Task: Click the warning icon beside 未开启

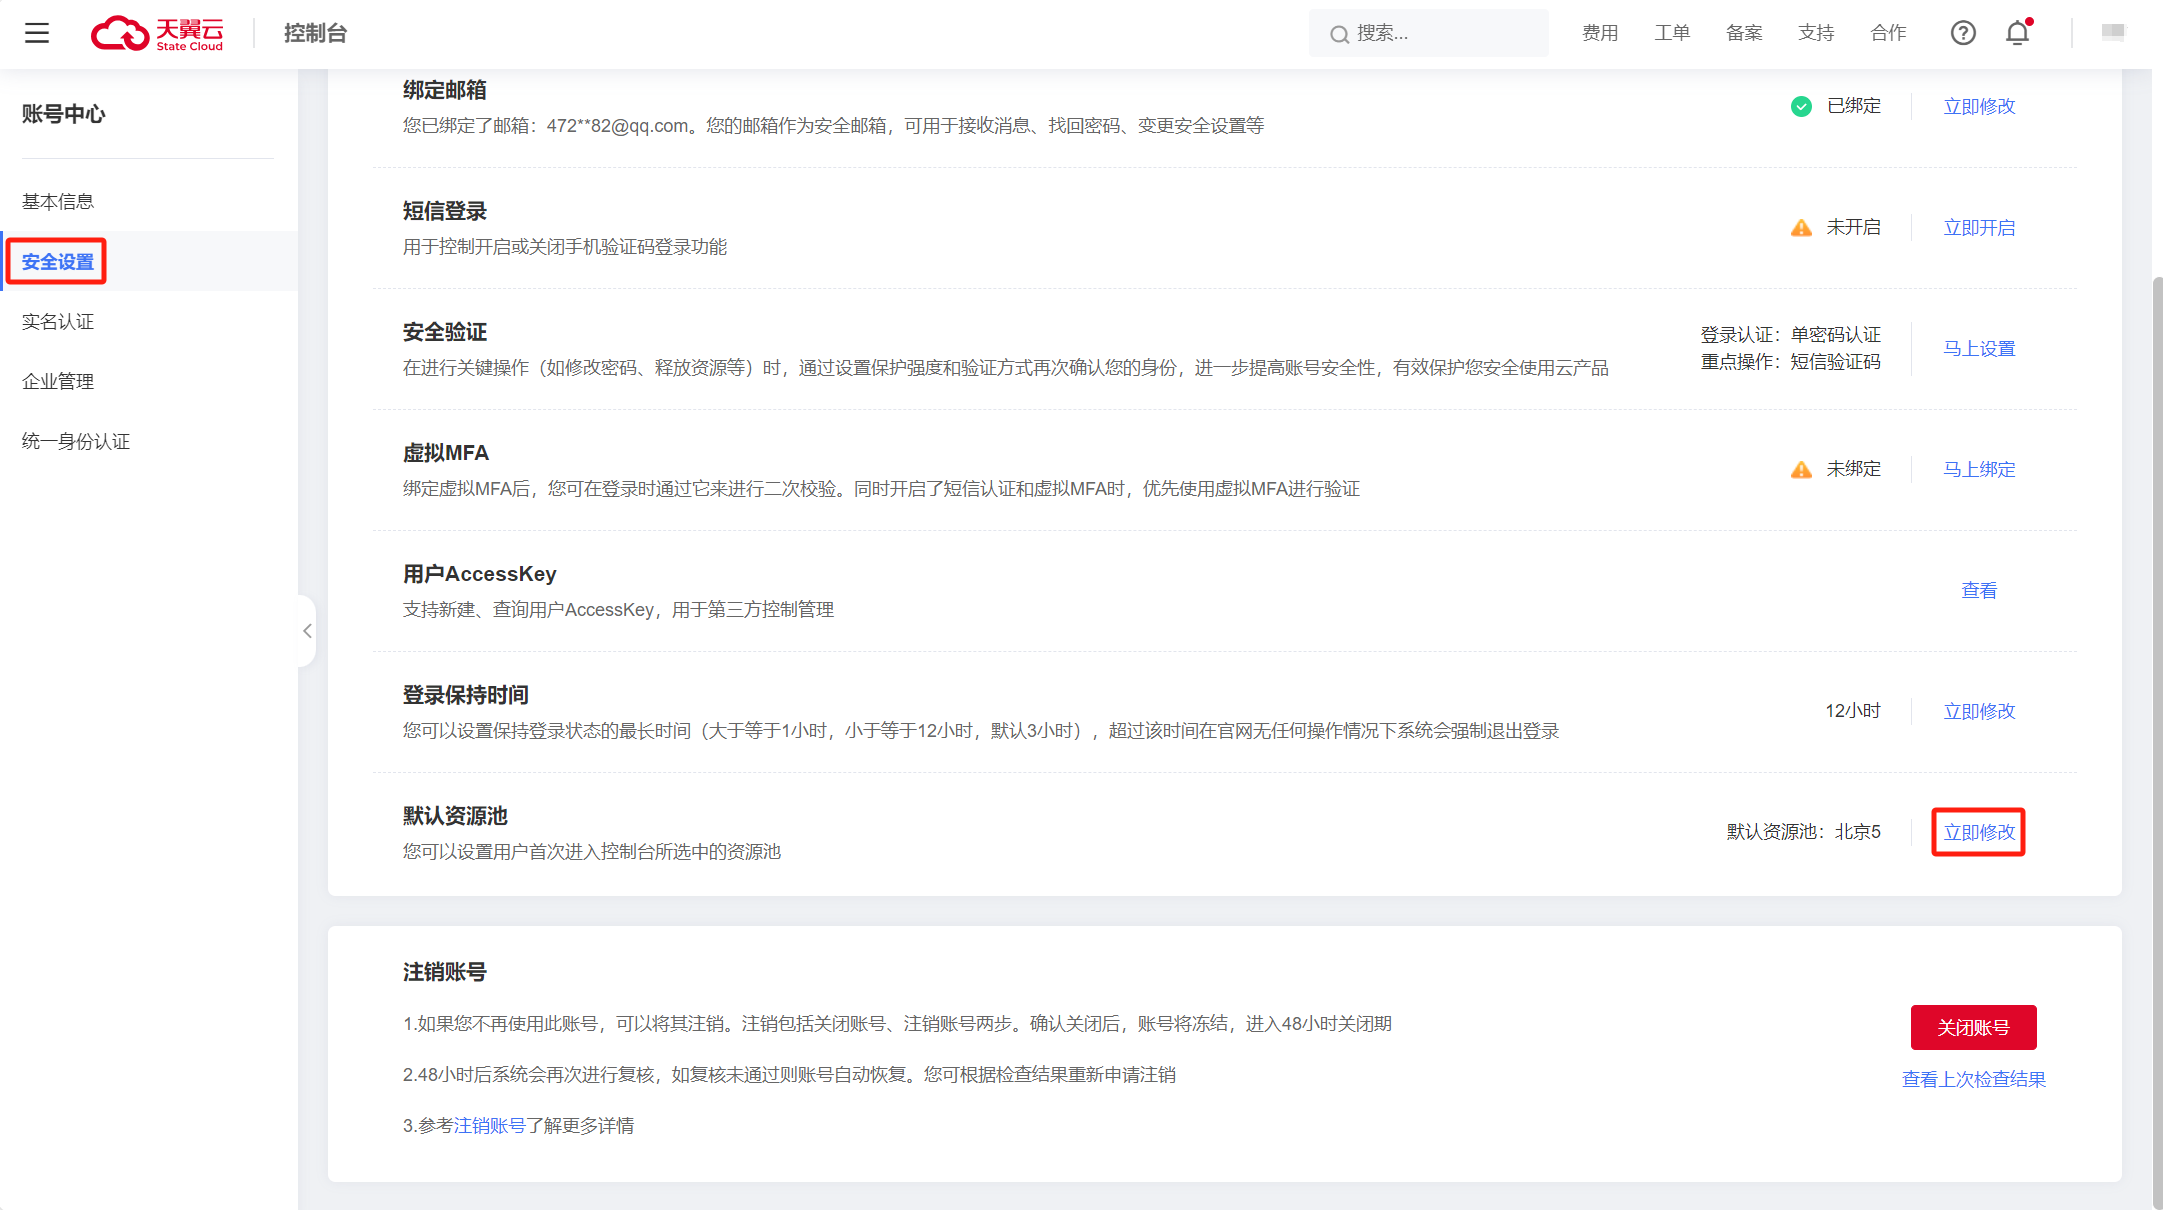Action: click(x=1801, y=228)
